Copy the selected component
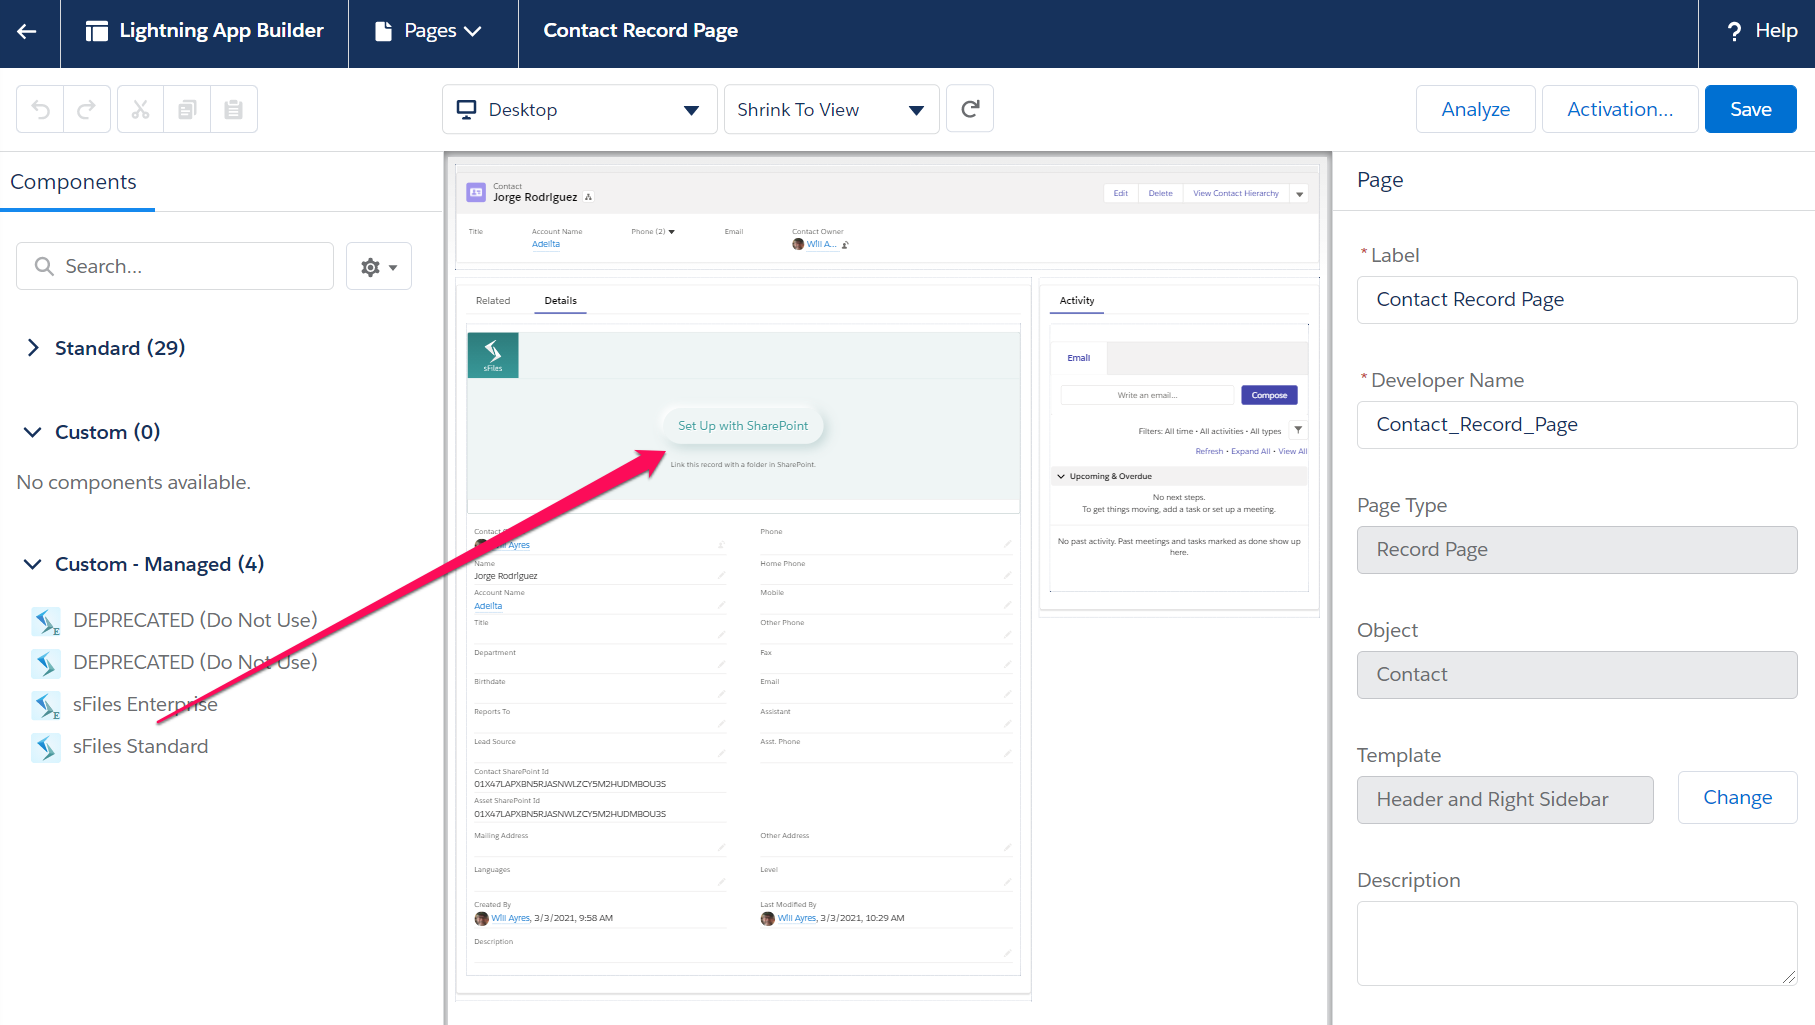This screenshot has height=1025, width=1815. tap(187, 109)
